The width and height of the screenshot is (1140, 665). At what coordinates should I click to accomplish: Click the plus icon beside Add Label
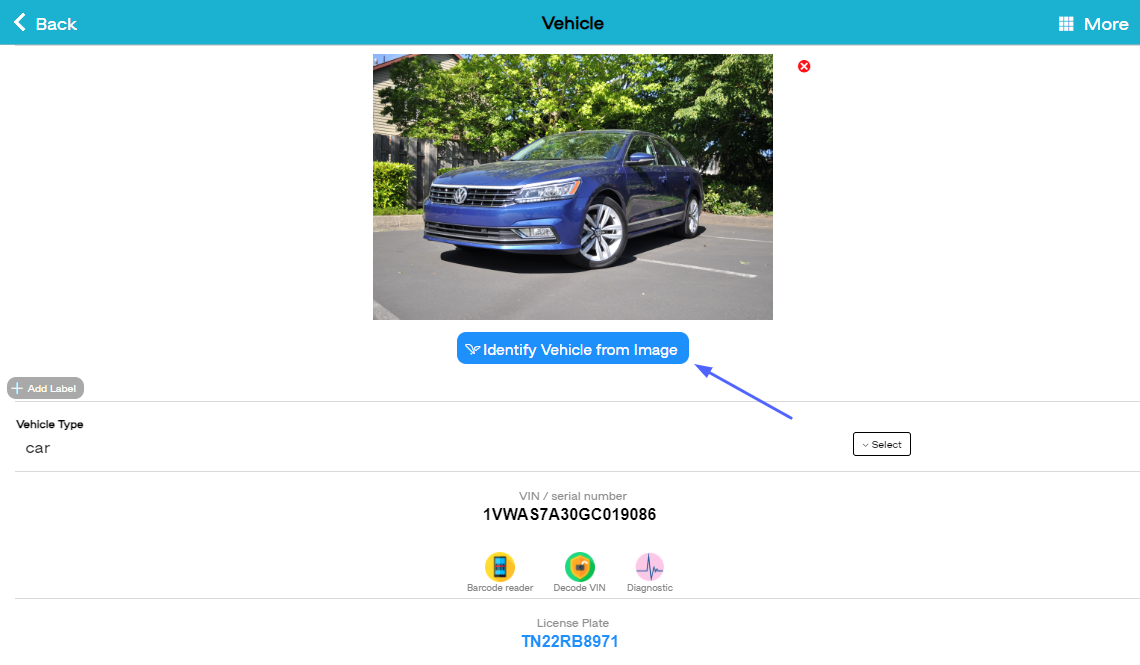click(x=17, y=388)
